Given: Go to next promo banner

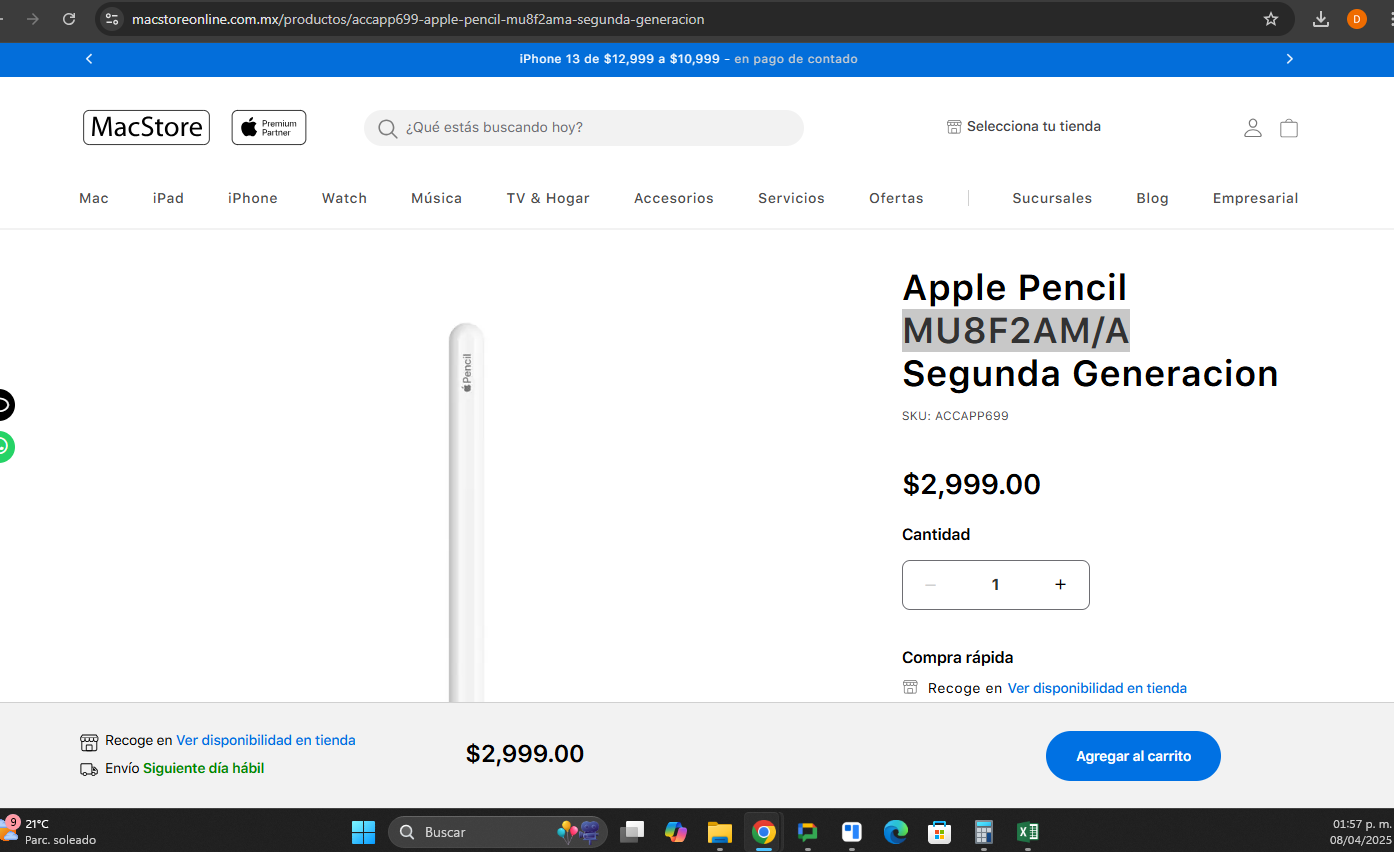Looking at the screenshot, I should coord(1290,59).
